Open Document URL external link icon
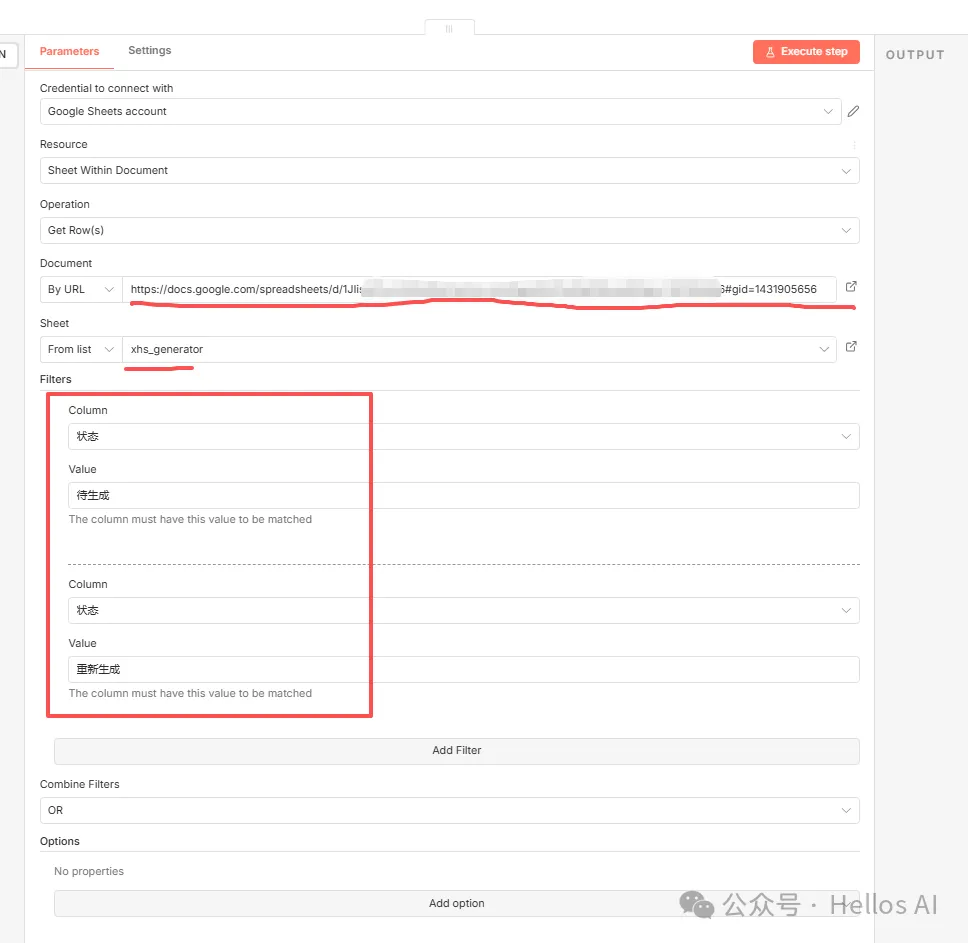This screenshot has height=943, width=968. click(851, 287)
